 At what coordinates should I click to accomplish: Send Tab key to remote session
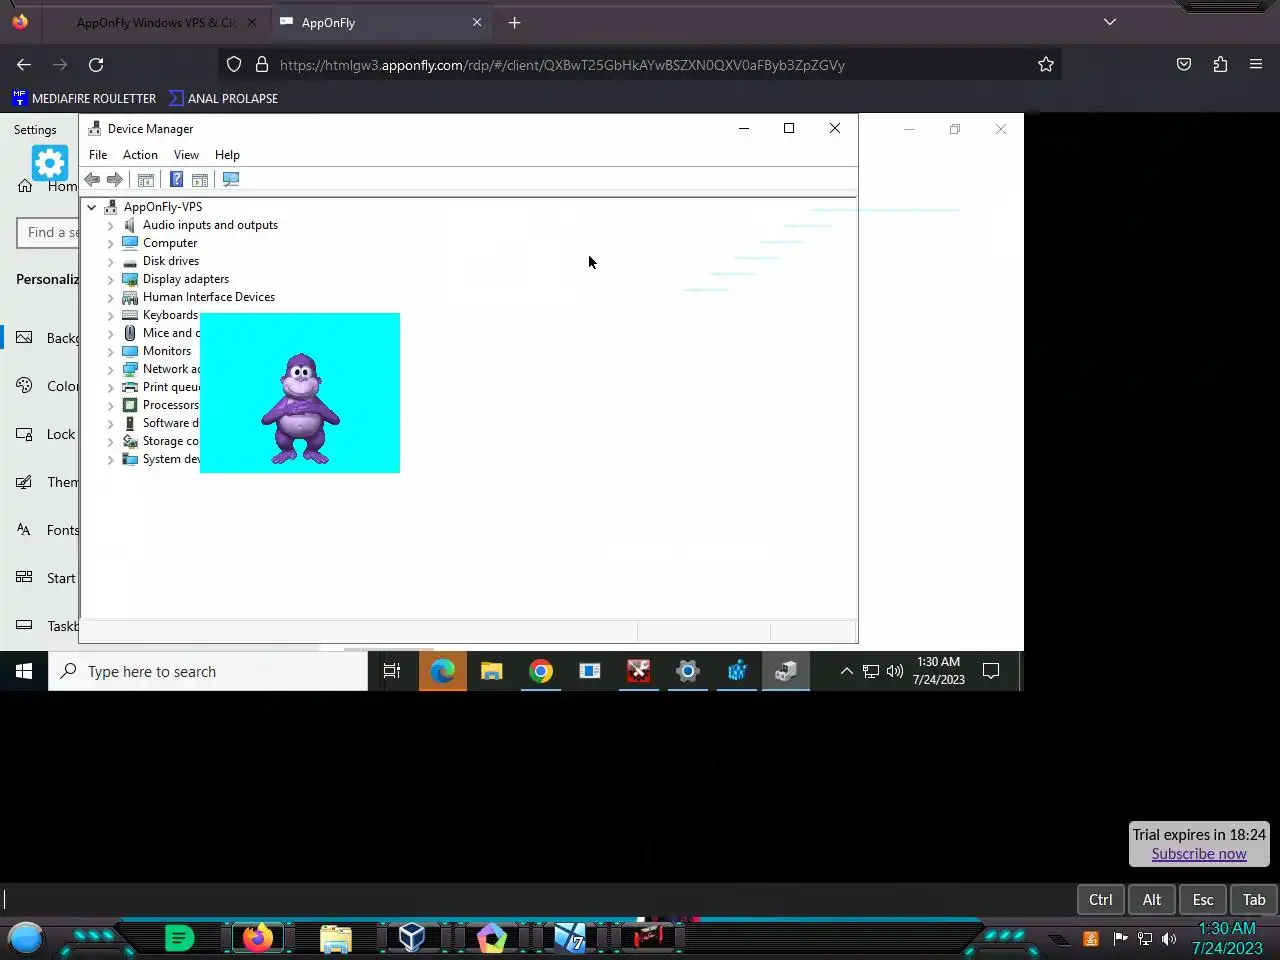pos(1254,900)
